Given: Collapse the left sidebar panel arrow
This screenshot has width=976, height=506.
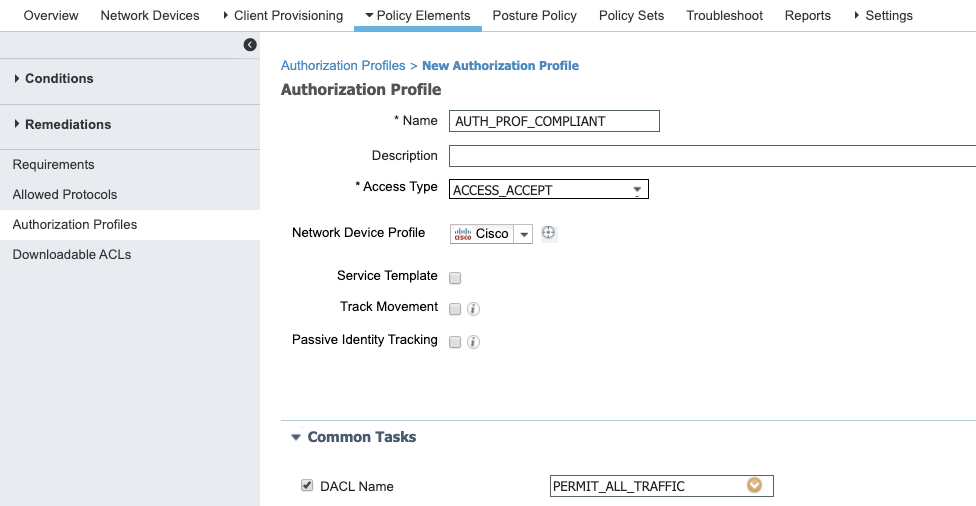Looking at the screenshot, I should 250,45.
